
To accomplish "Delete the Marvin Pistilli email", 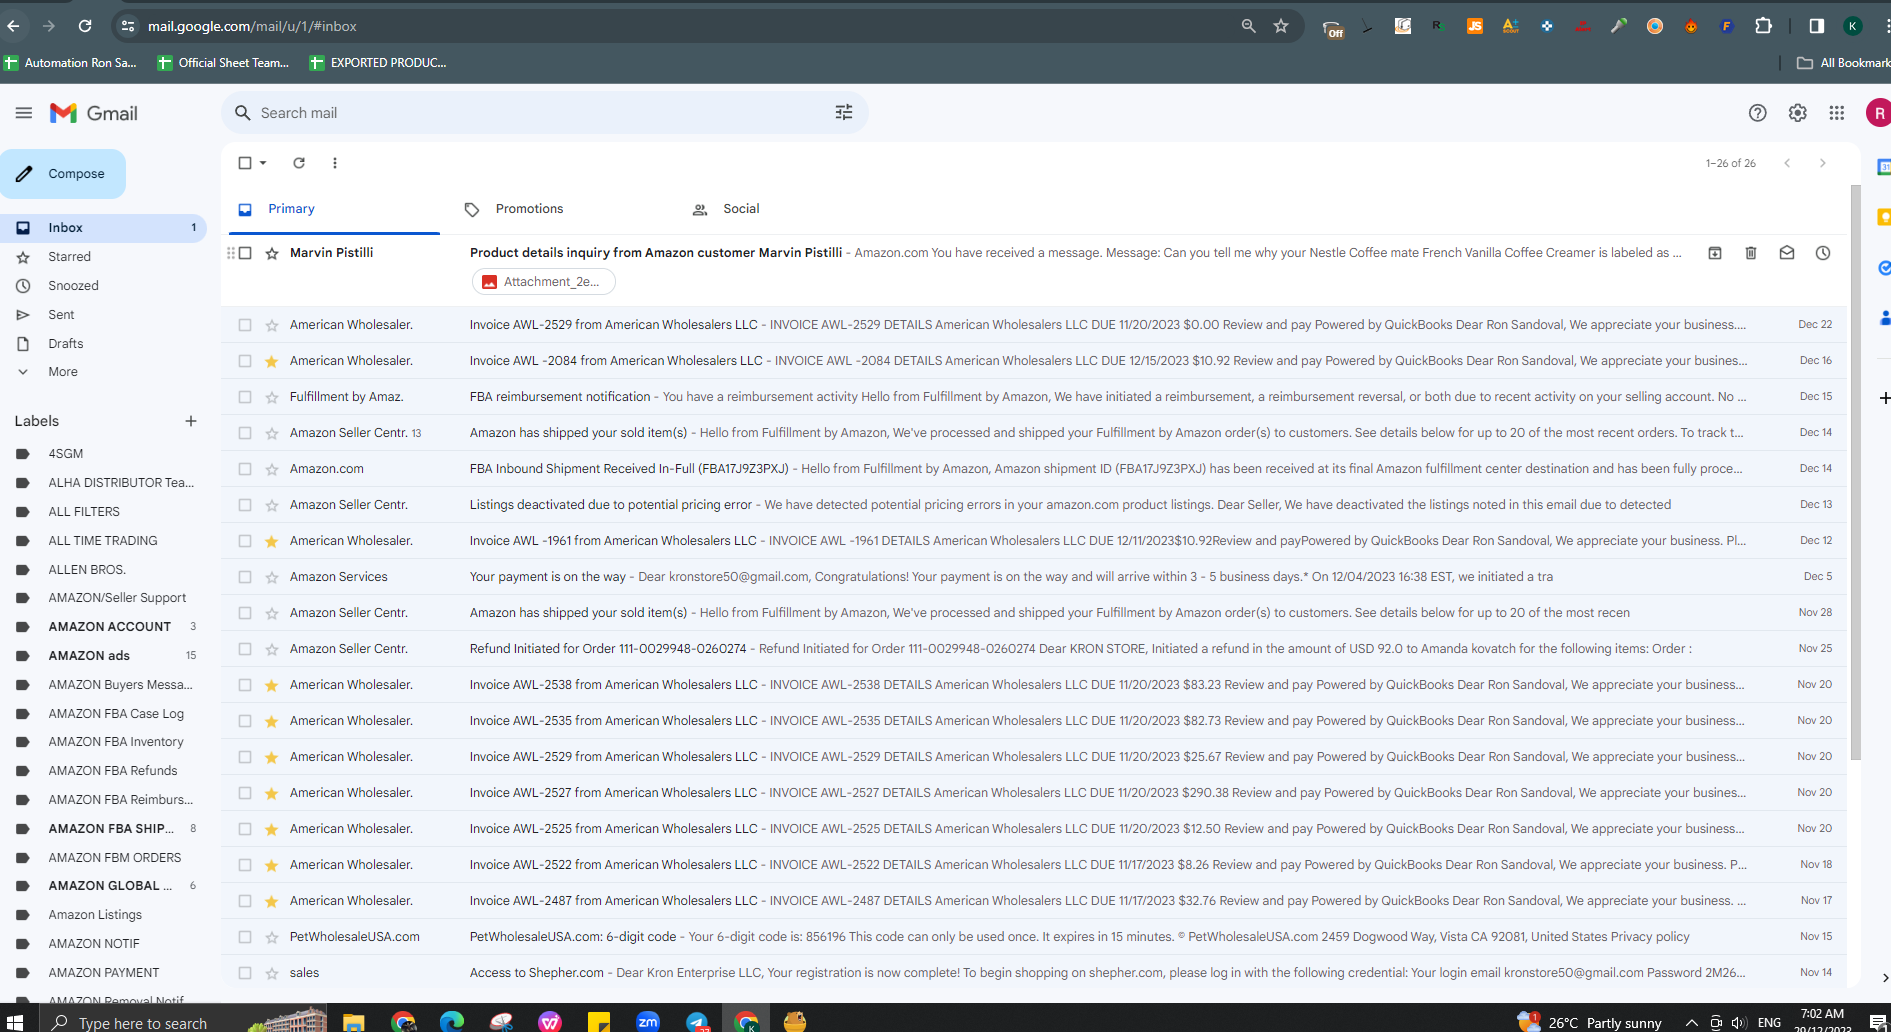I will (x=1750, y=253).
